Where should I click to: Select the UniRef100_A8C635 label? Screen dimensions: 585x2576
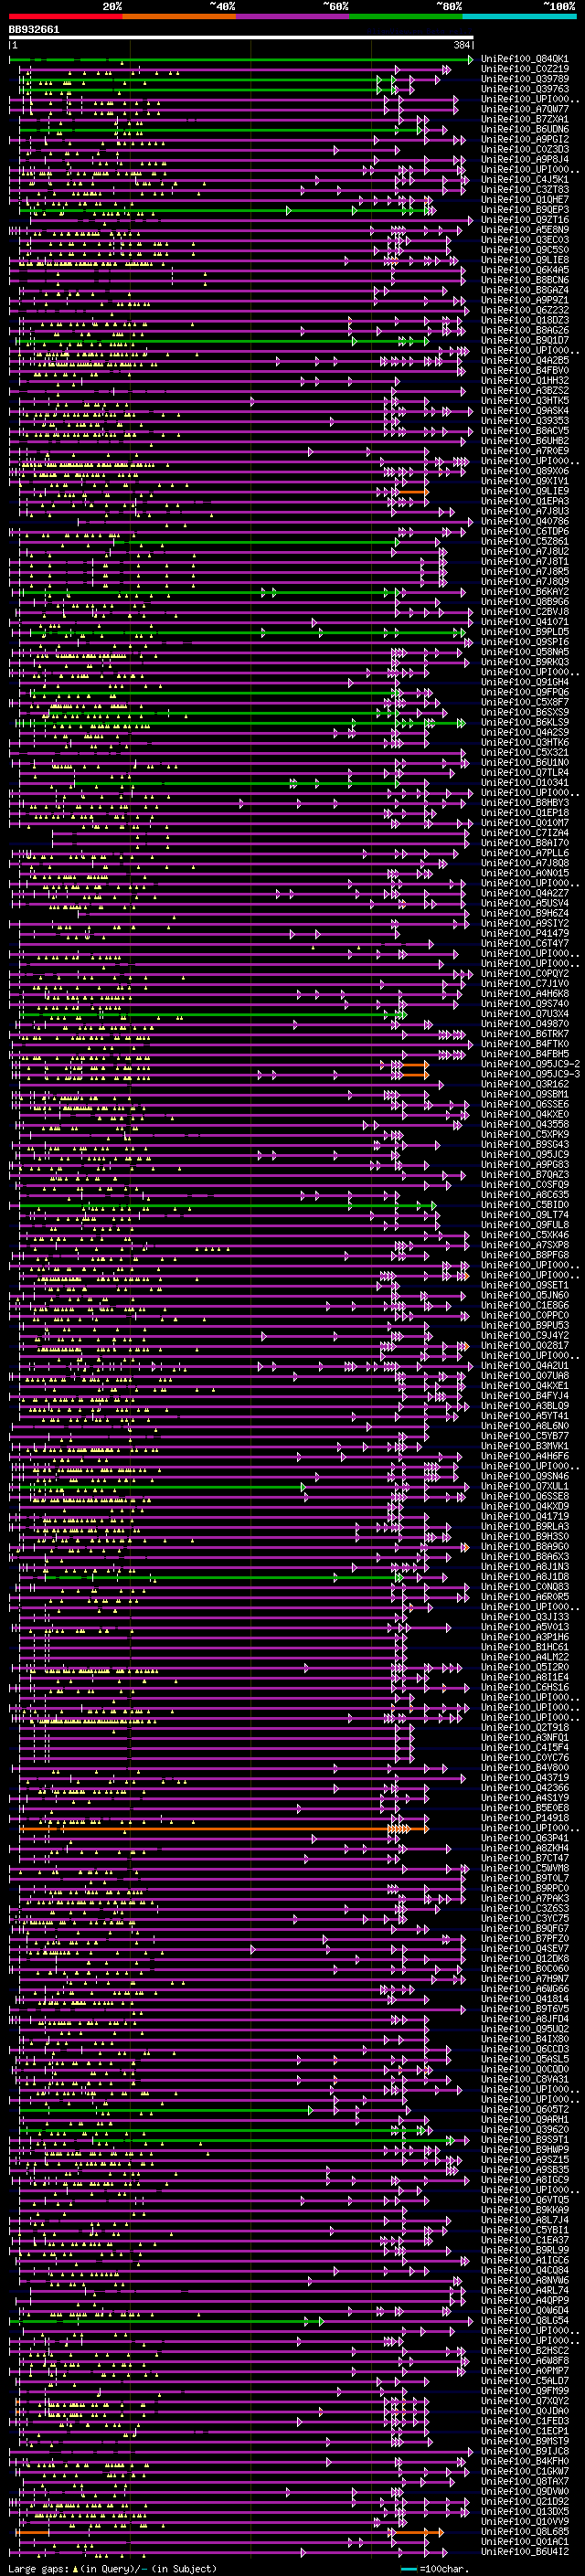click(525, 1194)
